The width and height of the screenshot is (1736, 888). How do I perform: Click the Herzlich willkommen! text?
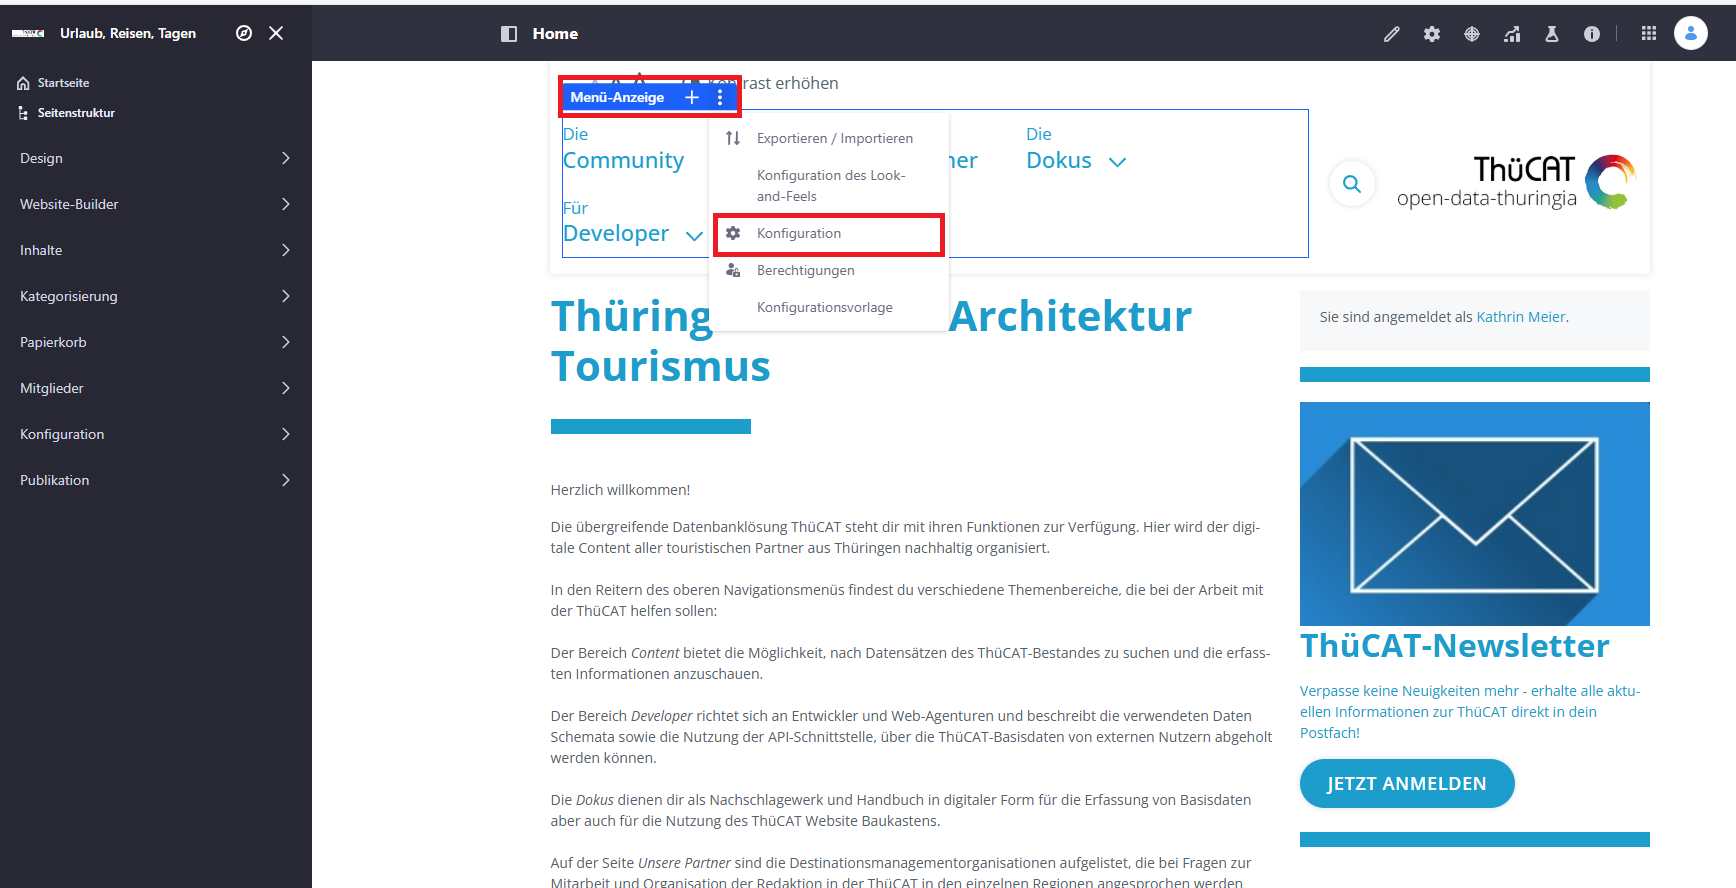[x=620, y=490]
